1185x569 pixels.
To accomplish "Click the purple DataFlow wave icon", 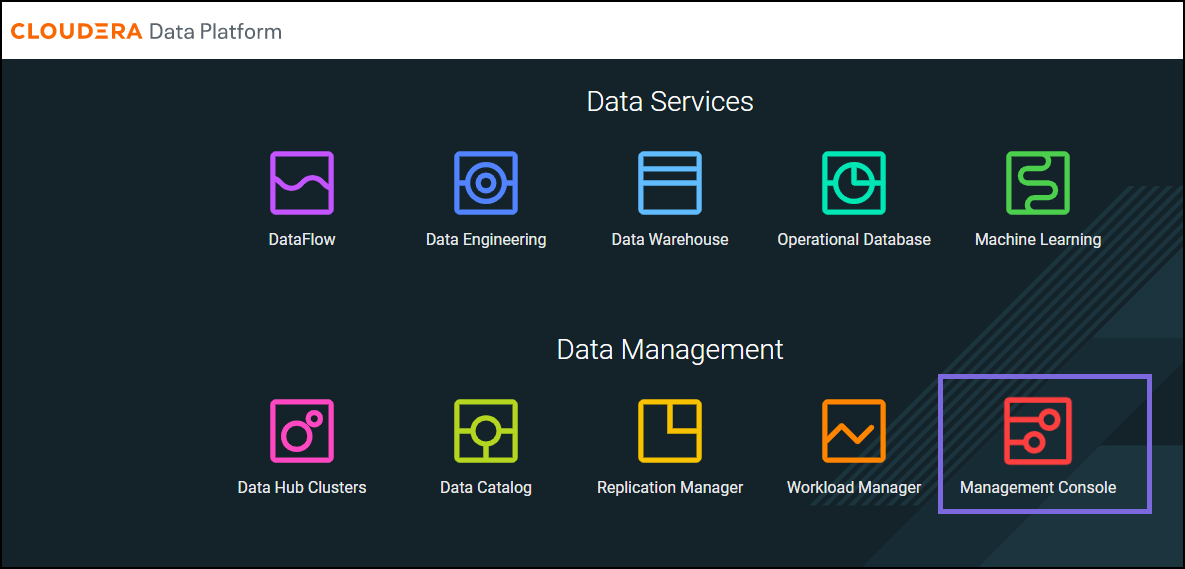I will point(302,183).
